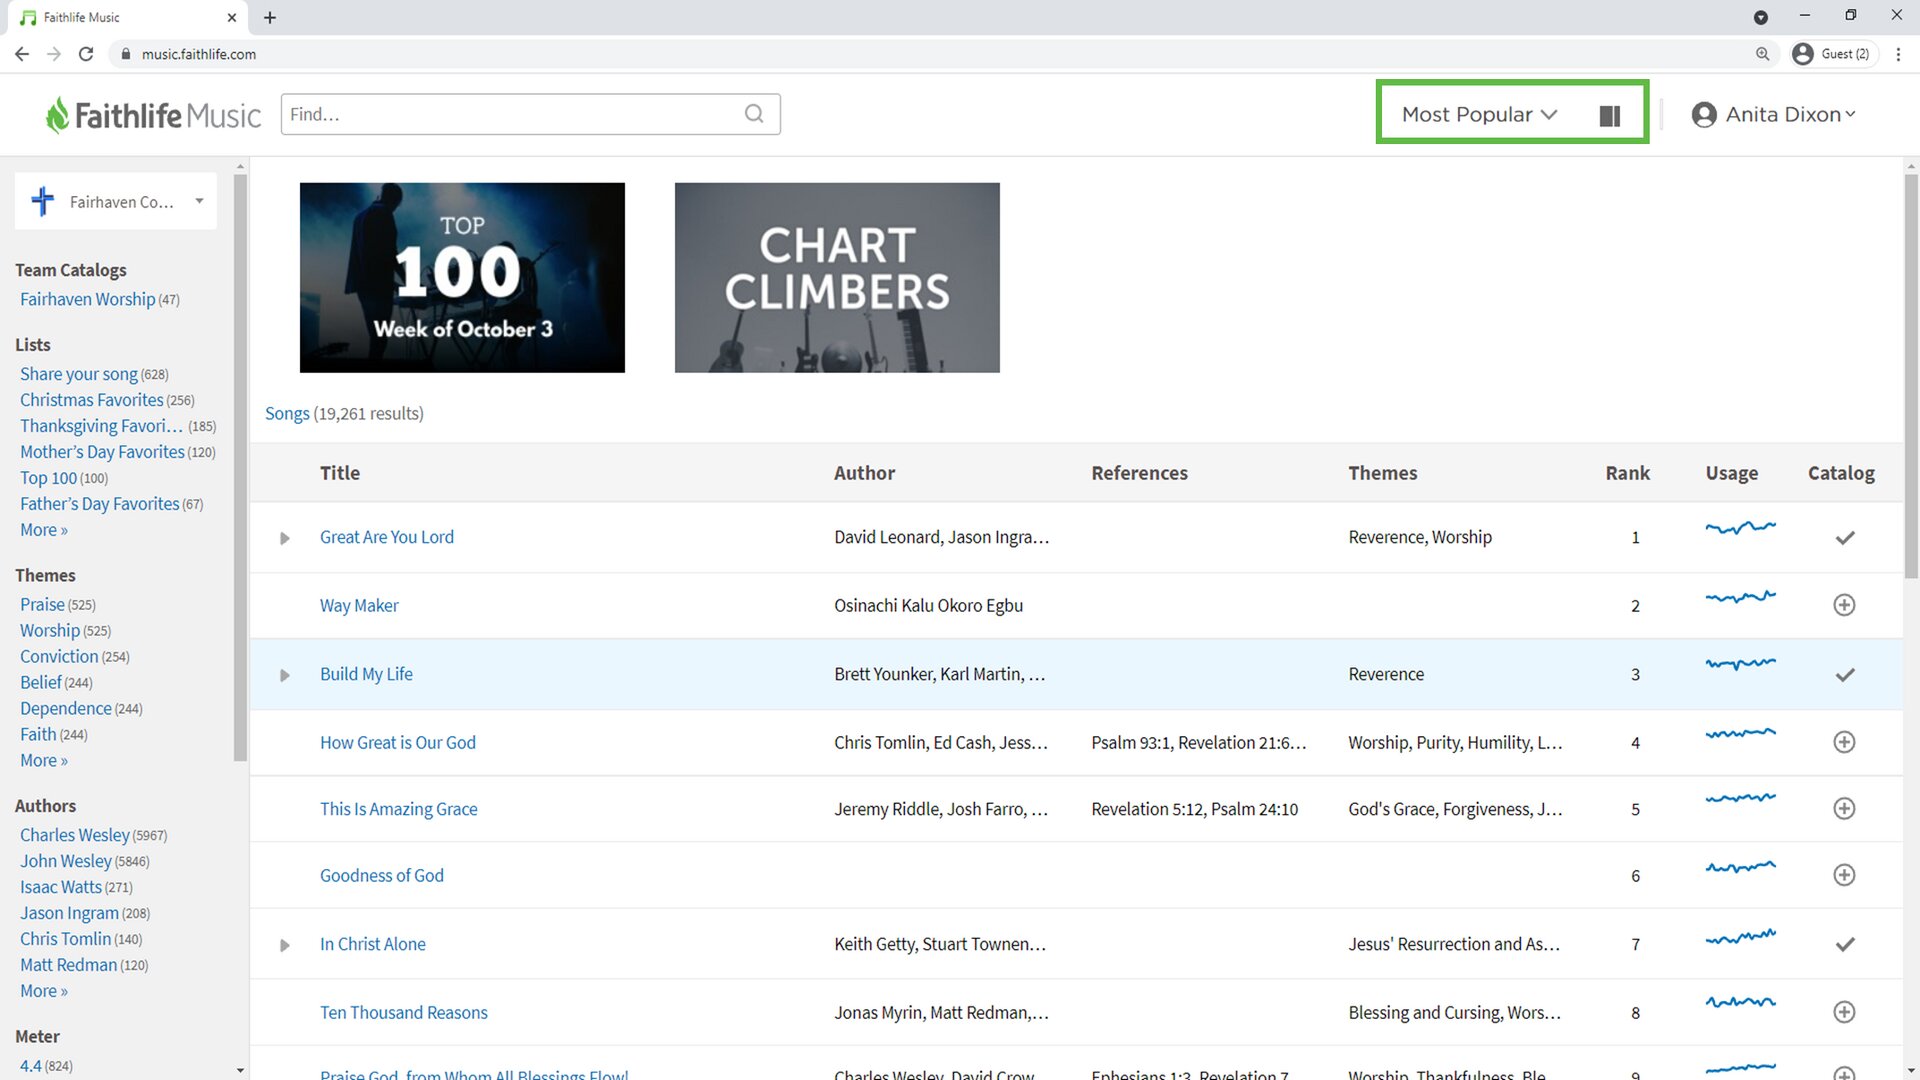Open usage graph for How Great is Our God
1920x1080 pixels.
pos(1740,733)
